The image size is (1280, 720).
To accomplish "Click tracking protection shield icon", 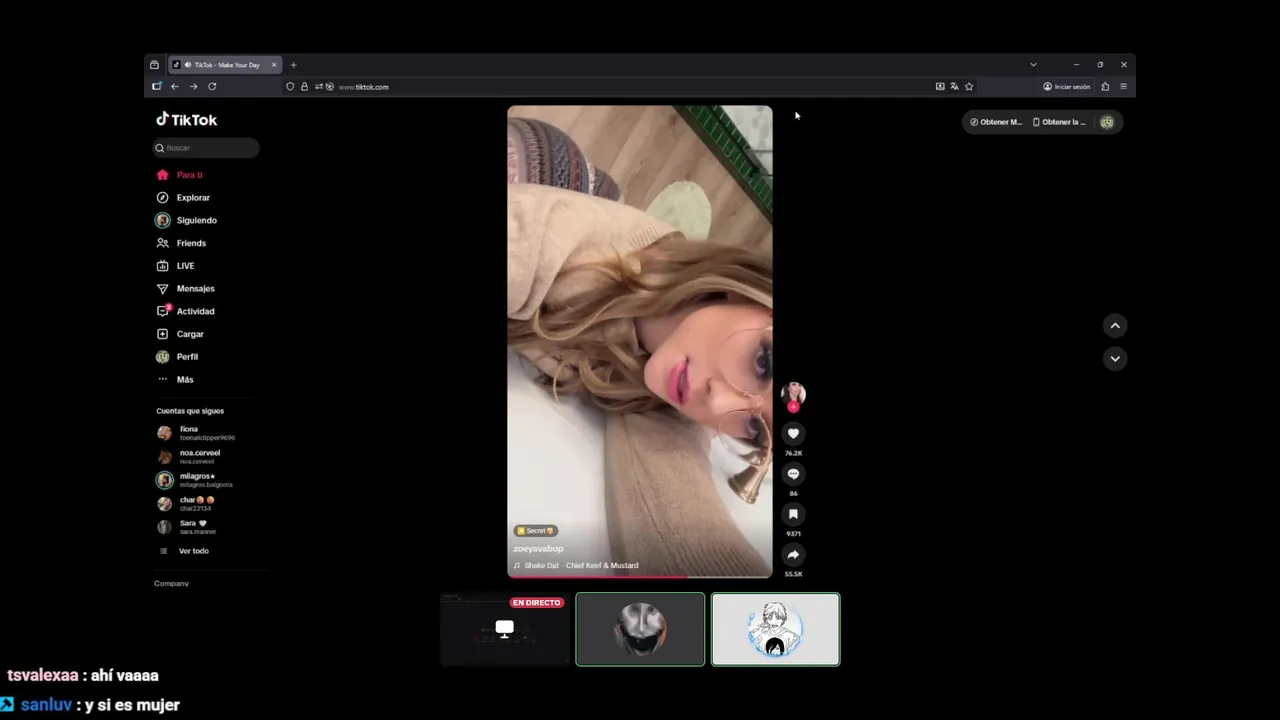I will (x=290, y=87).
